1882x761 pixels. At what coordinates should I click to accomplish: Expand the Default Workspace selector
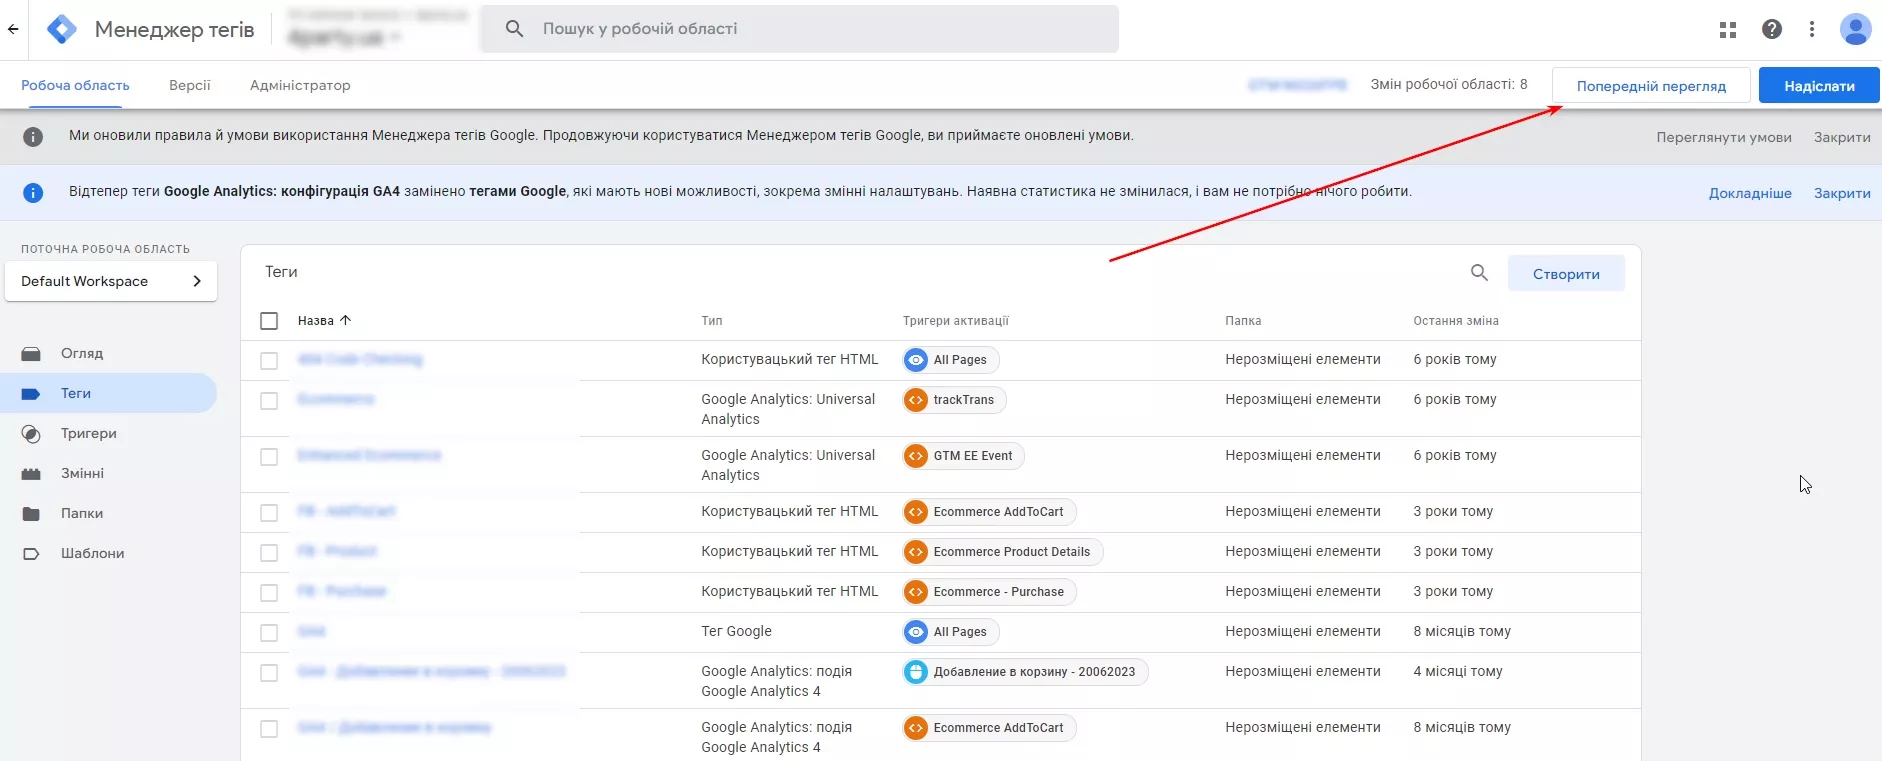pos(111,281)
